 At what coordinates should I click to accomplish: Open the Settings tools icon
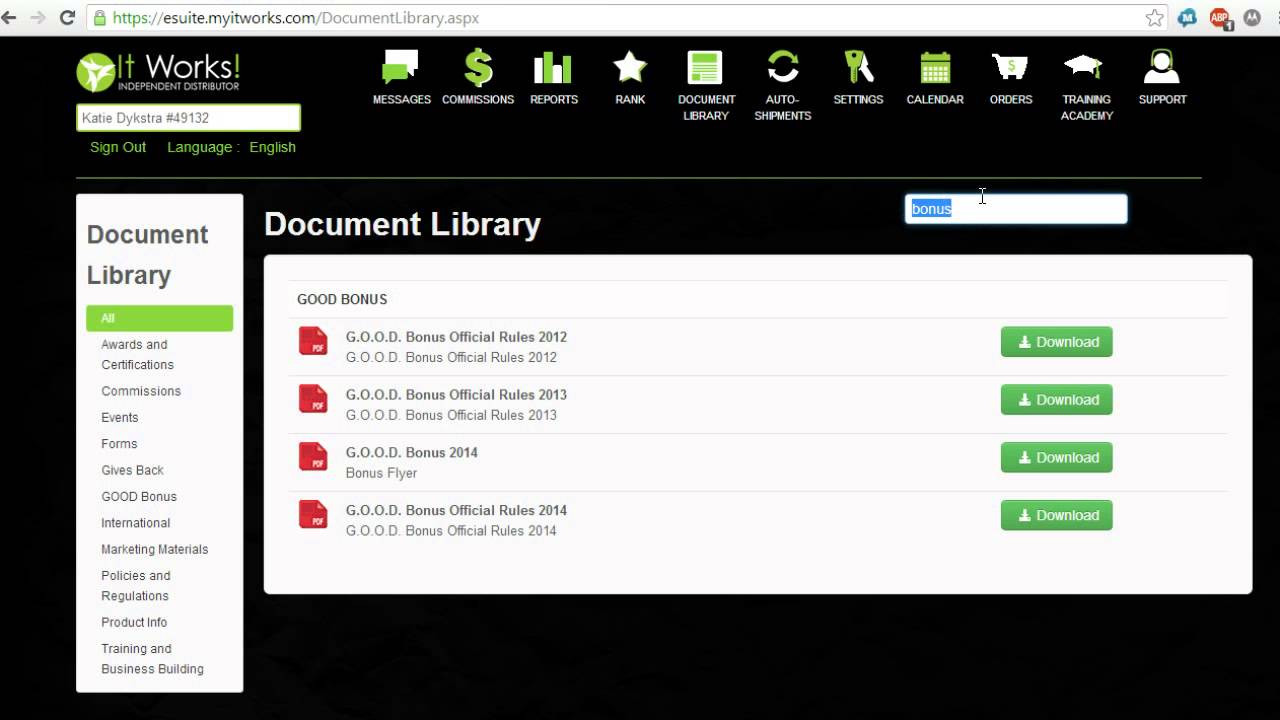[858, 67]
